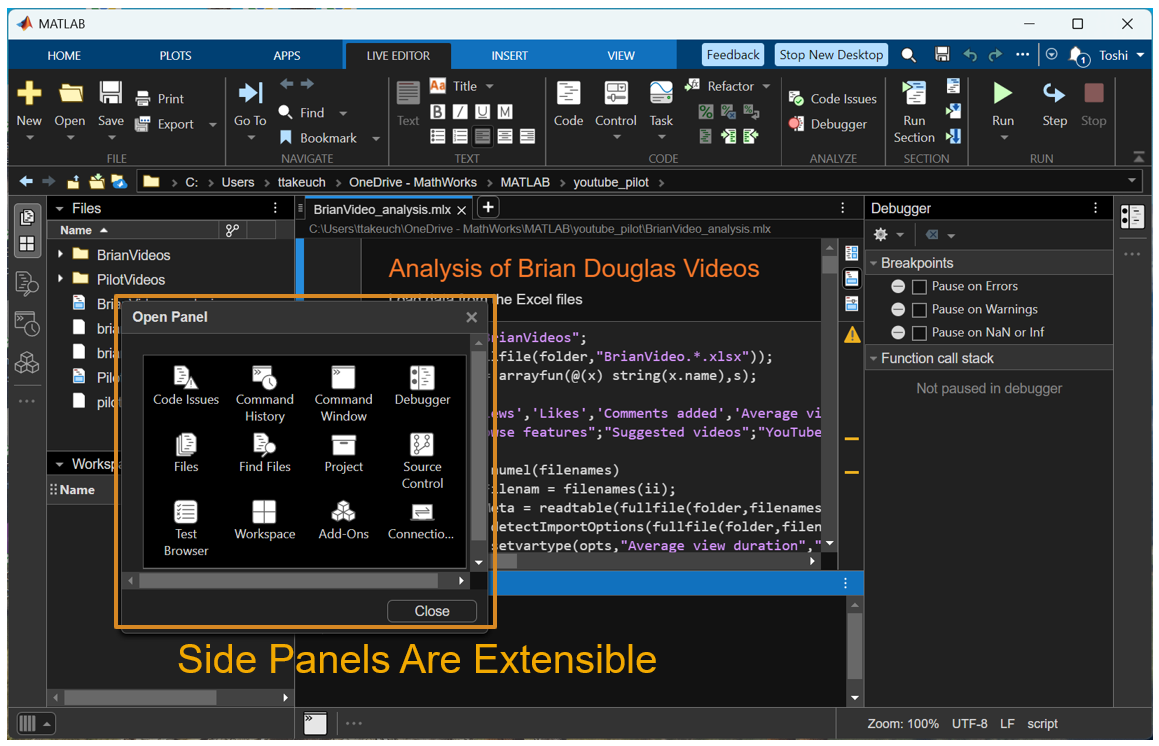The height and width of the screenshot is (746, 1159).
Task: Click the Bookmark button
Action: click(x=319, y=138)
